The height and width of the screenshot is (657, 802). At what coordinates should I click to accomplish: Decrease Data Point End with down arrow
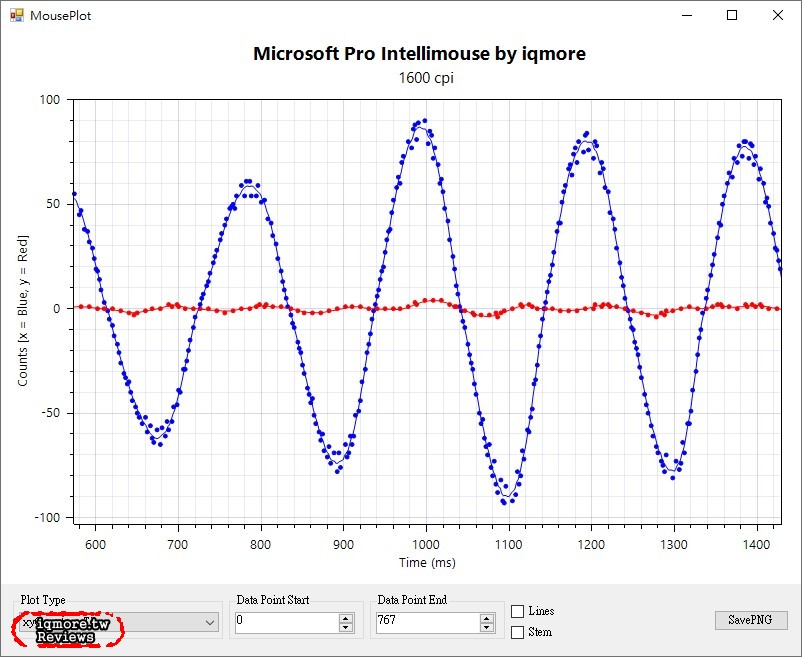tap(487, 627)
